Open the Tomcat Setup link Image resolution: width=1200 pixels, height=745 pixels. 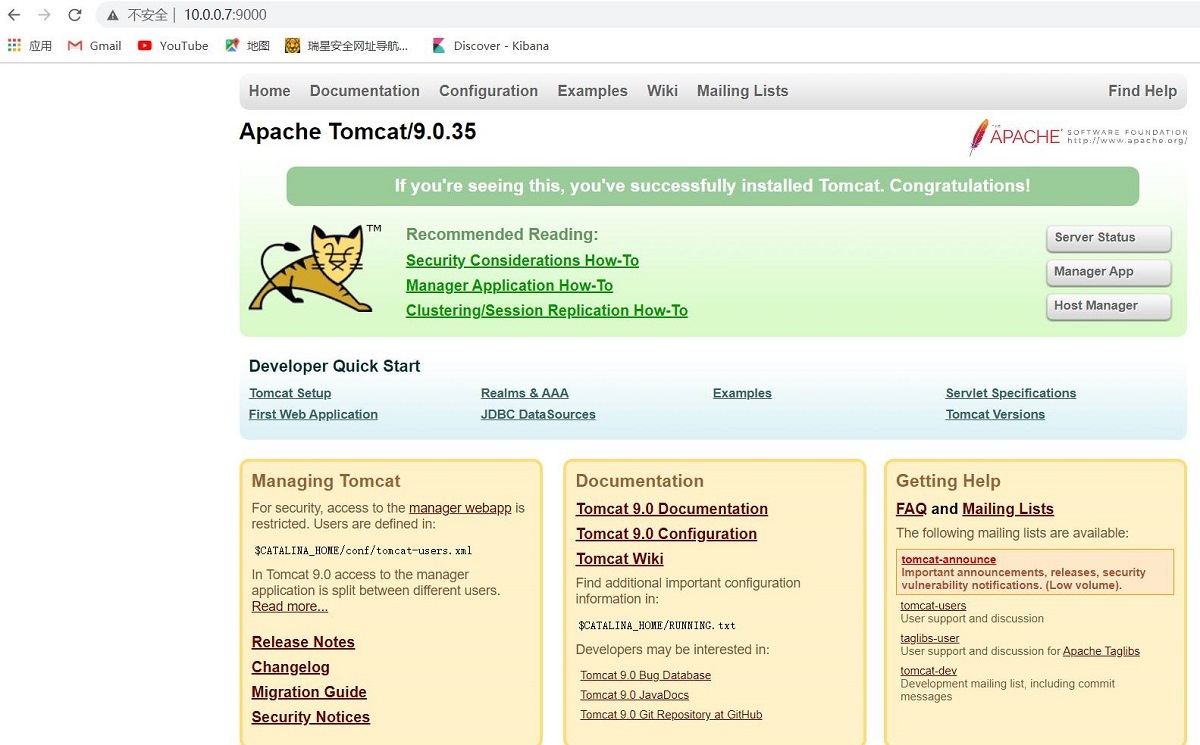pyautogui.click(x=290, y=393)
